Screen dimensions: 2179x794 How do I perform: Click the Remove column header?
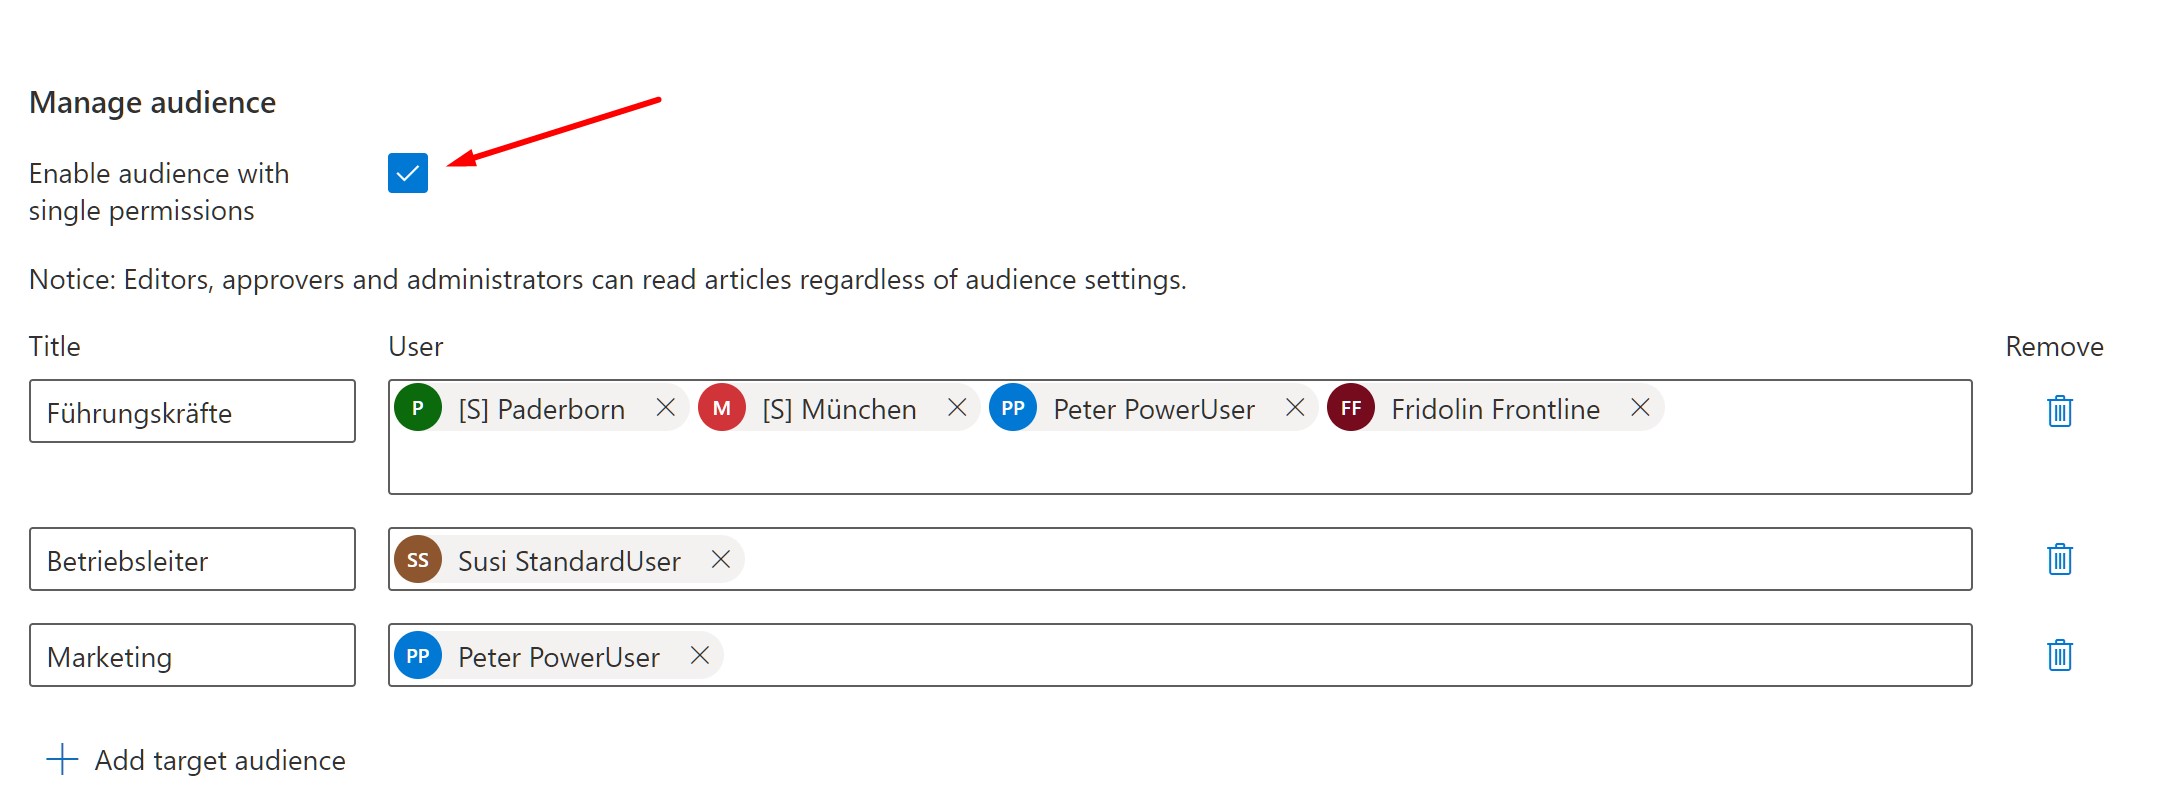pos(2054,347)
